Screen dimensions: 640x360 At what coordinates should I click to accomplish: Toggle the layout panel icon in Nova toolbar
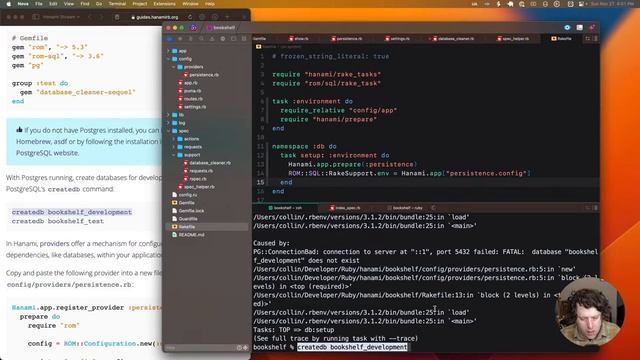(x=580, y=27)
